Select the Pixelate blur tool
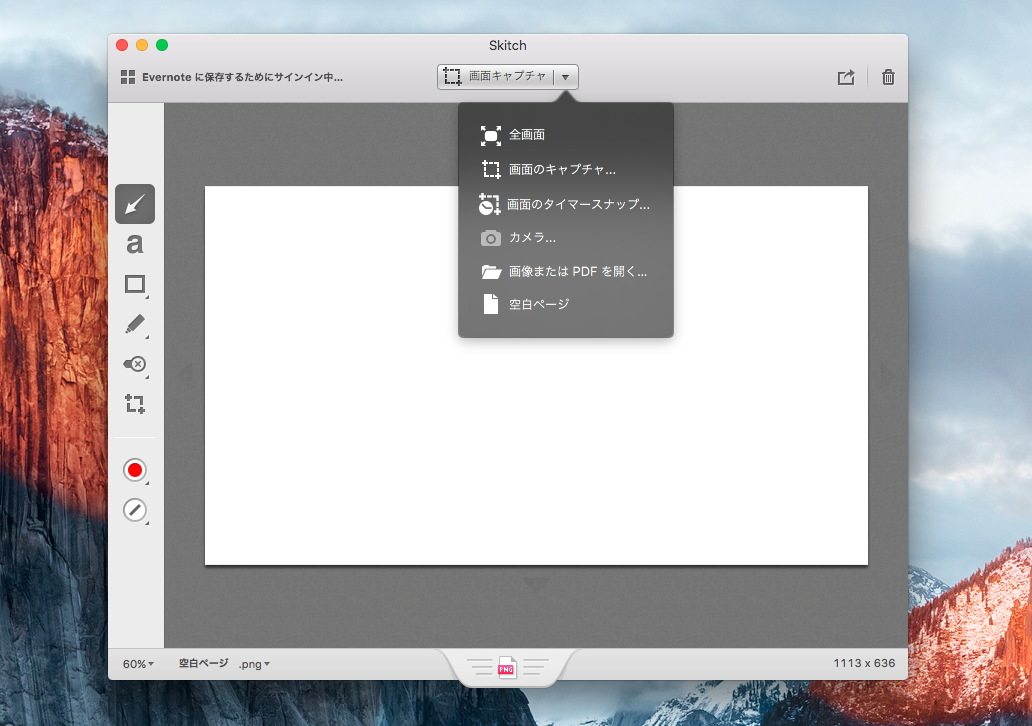Image resolution: width=1032 pixels, height=726 pixels. [135, 364]
